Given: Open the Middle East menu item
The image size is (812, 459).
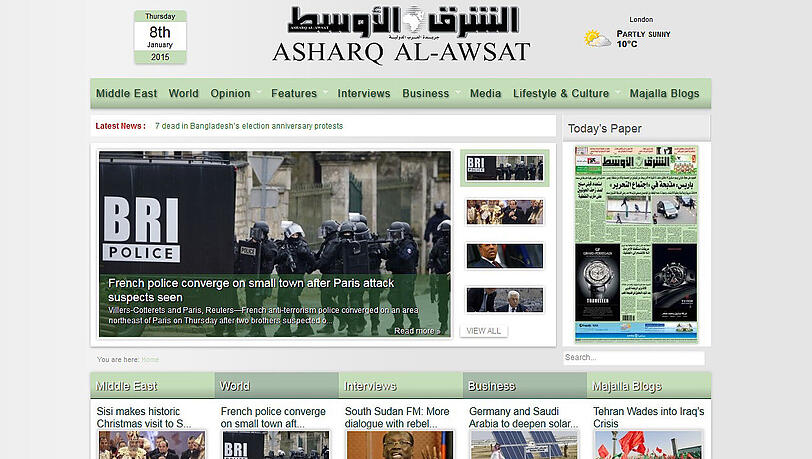Looking at the screenshot, I should (126, 93).
